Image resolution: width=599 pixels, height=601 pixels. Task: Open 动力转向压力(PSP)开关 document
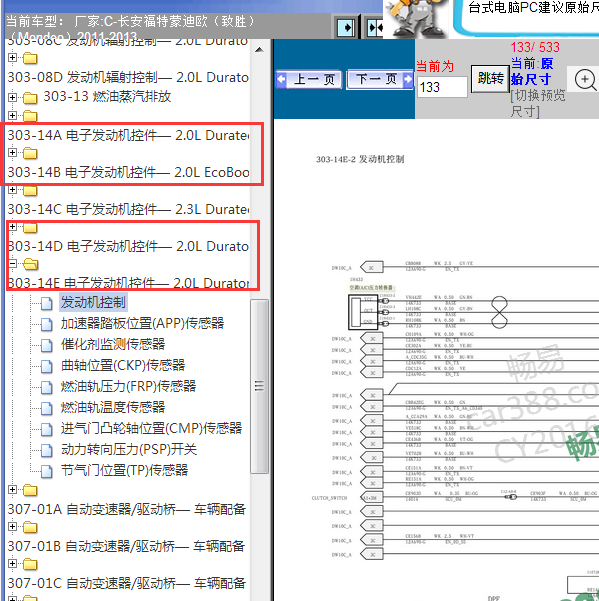[x=129, y=449]
